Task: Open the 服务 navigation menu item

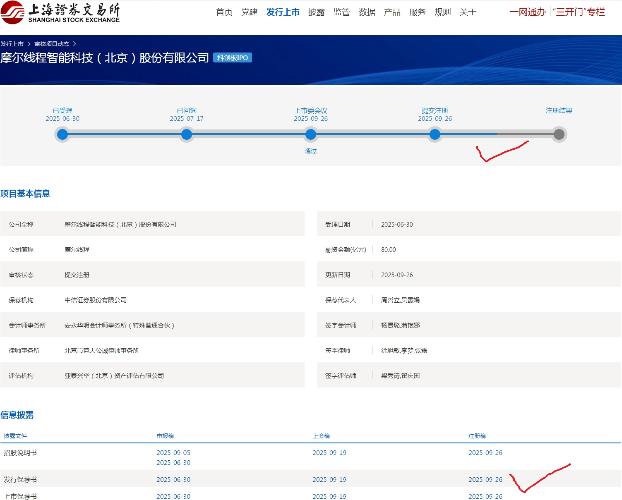Action: pos(417,12)
